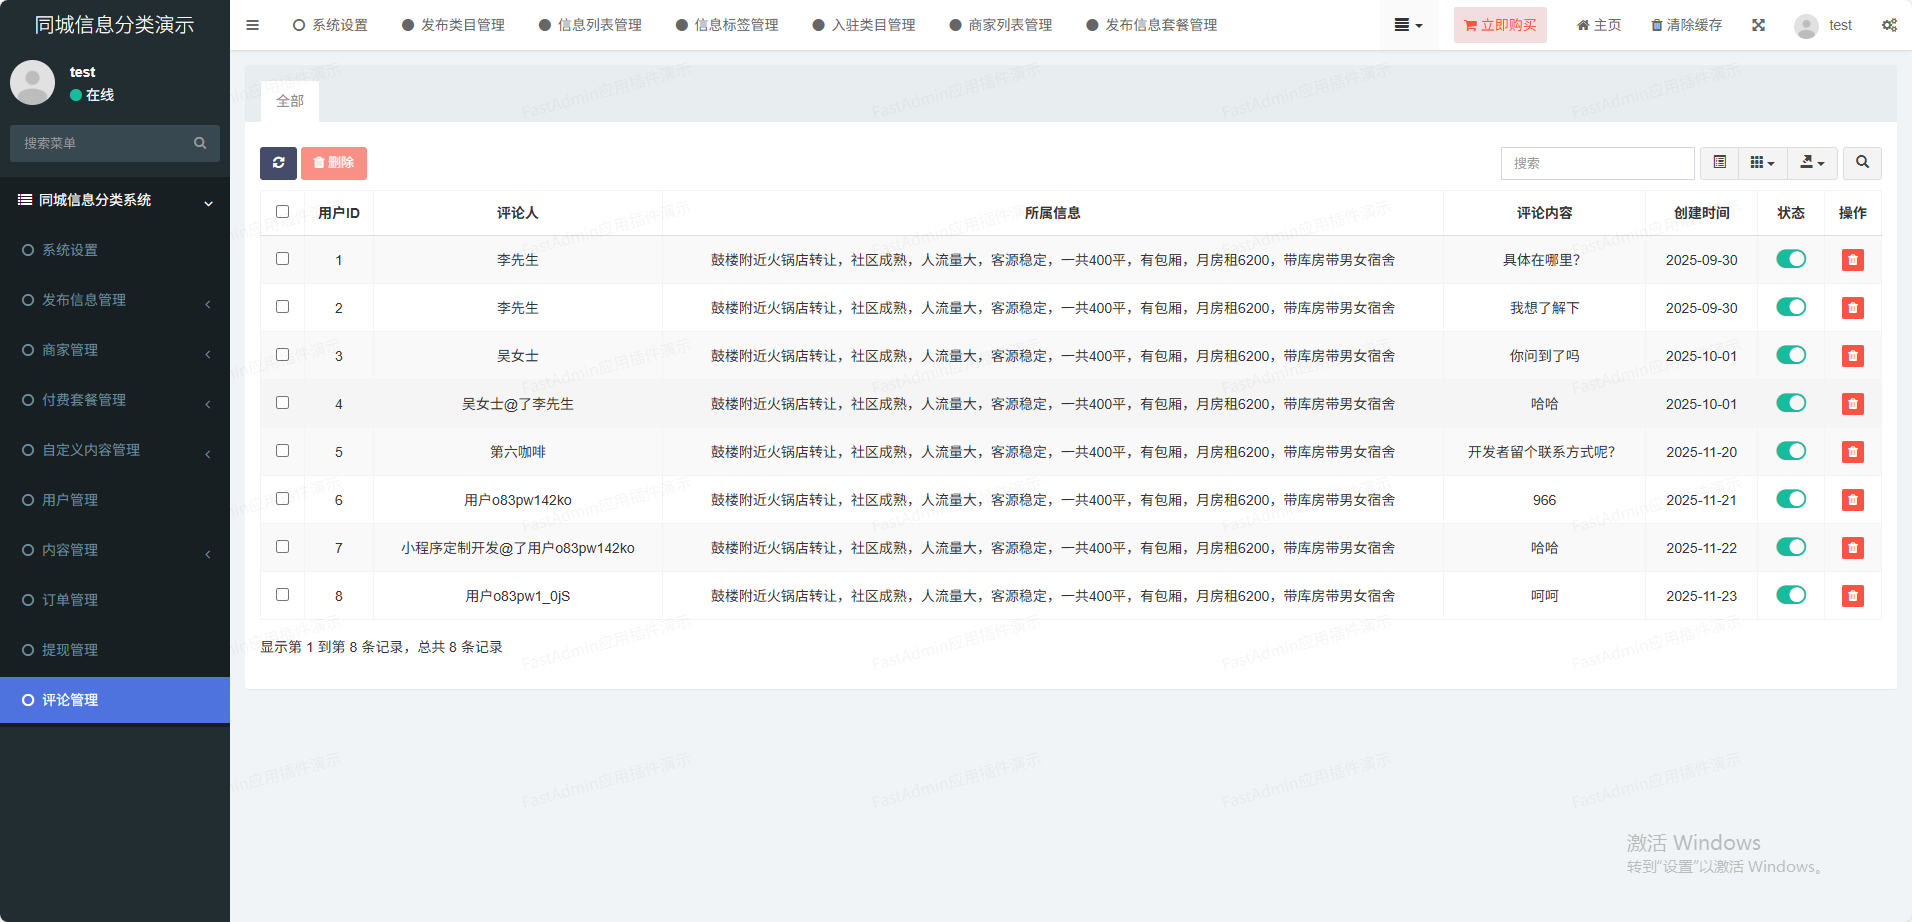Screen dimensions: 1912x922
Task: Delete the comment row with ID 1
Action: (1852, 260)
